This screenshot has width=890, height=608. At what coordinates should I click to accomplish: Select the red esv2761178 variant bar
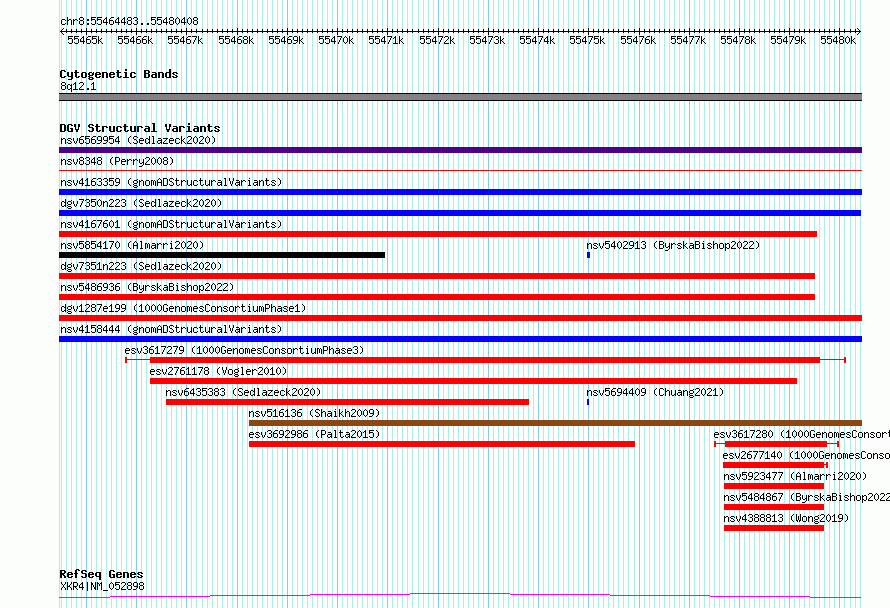coord(473,381)
